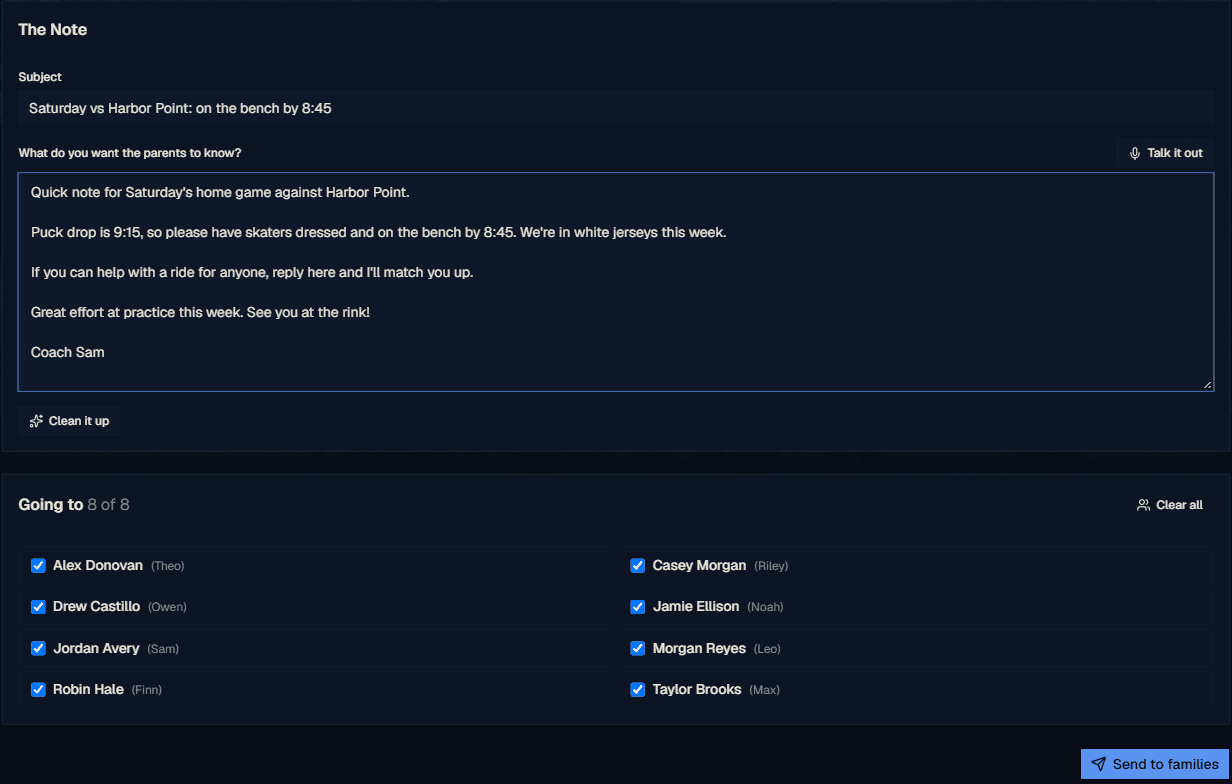This screenshot has width=1232, height=784.
Task: Deselect Morgan Reyes as a recipient
Action: coord(638,649)
